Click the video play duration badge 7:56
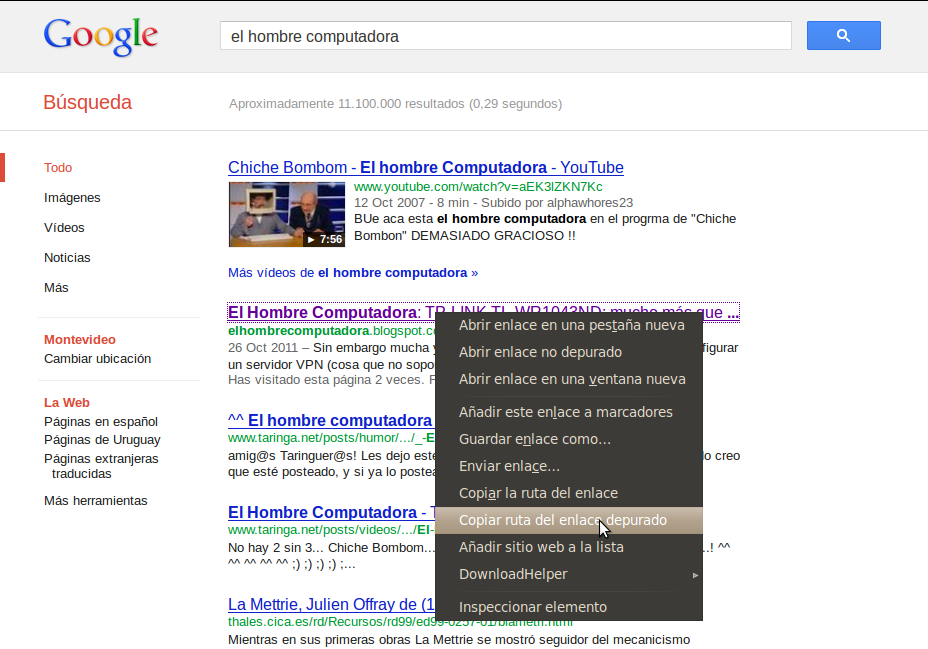The image size is (928, 649). [x=324, y=239]
